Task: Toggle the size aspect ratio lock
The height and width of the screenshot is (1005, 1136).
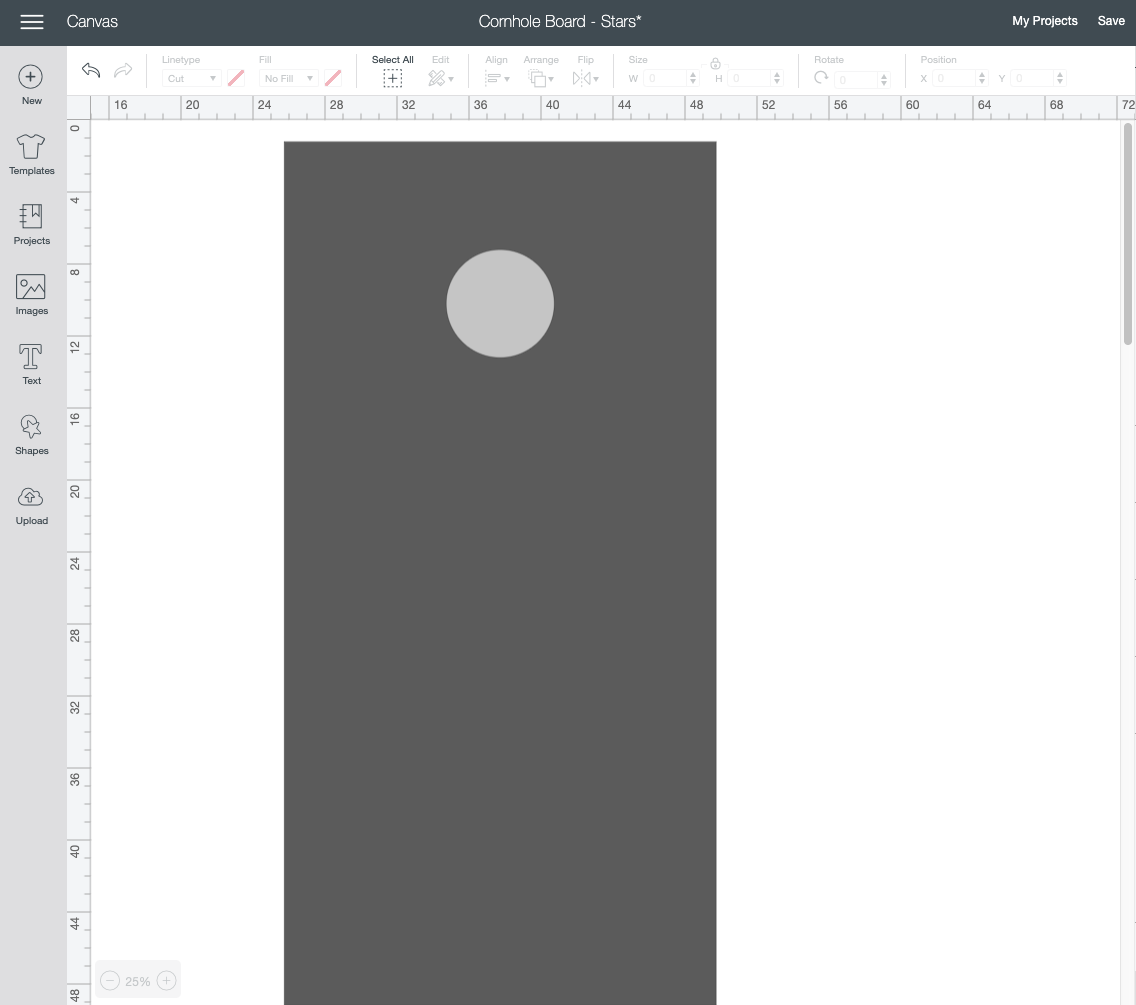Action: click(x=715, y=64)
